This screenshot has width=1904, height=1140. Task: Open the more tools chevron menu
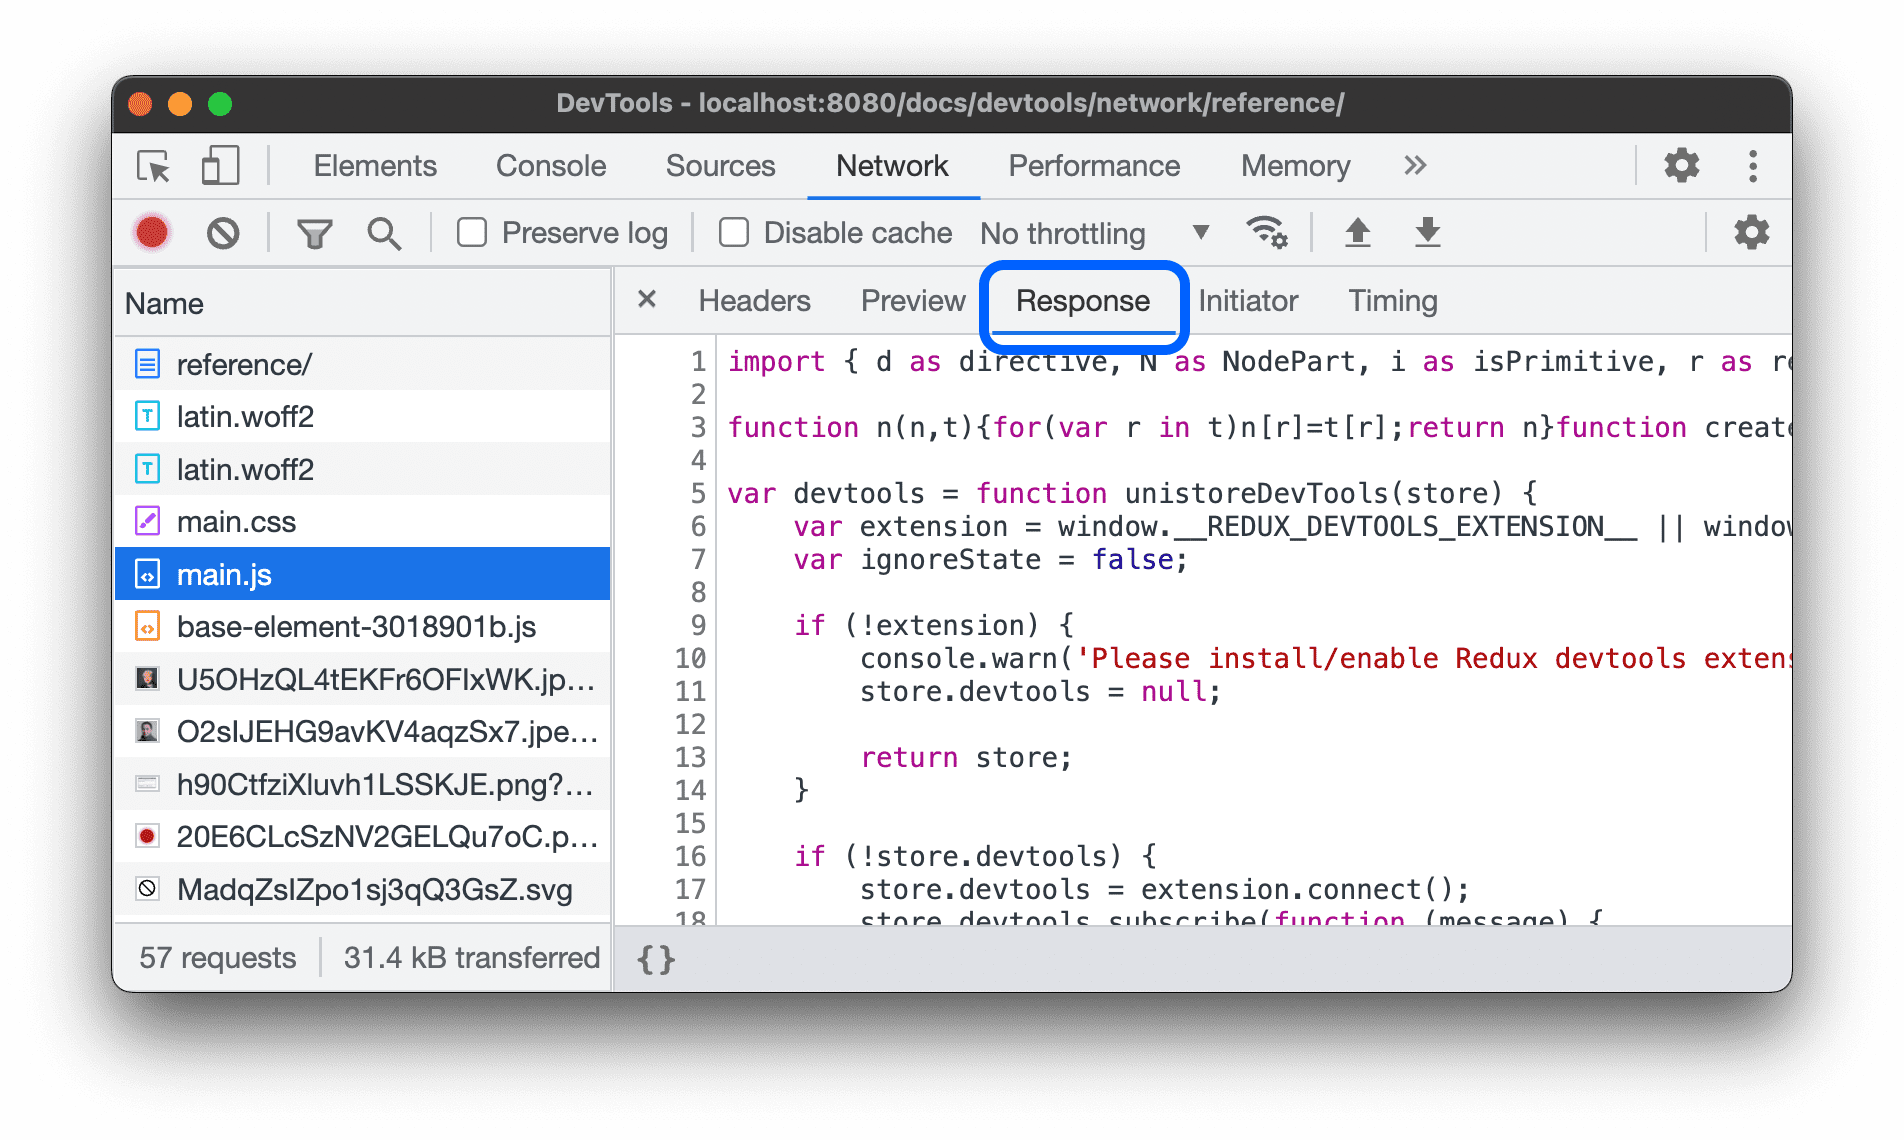tap(1414, 166)
